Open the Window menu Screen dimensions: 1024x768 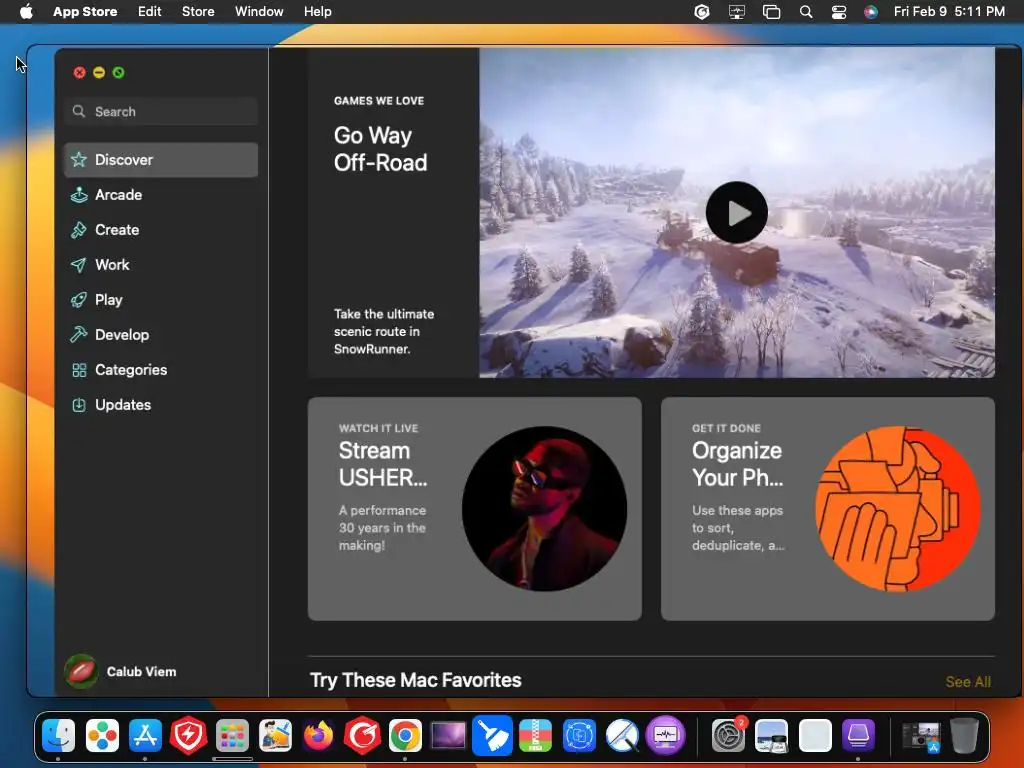(x=259, y=12)
